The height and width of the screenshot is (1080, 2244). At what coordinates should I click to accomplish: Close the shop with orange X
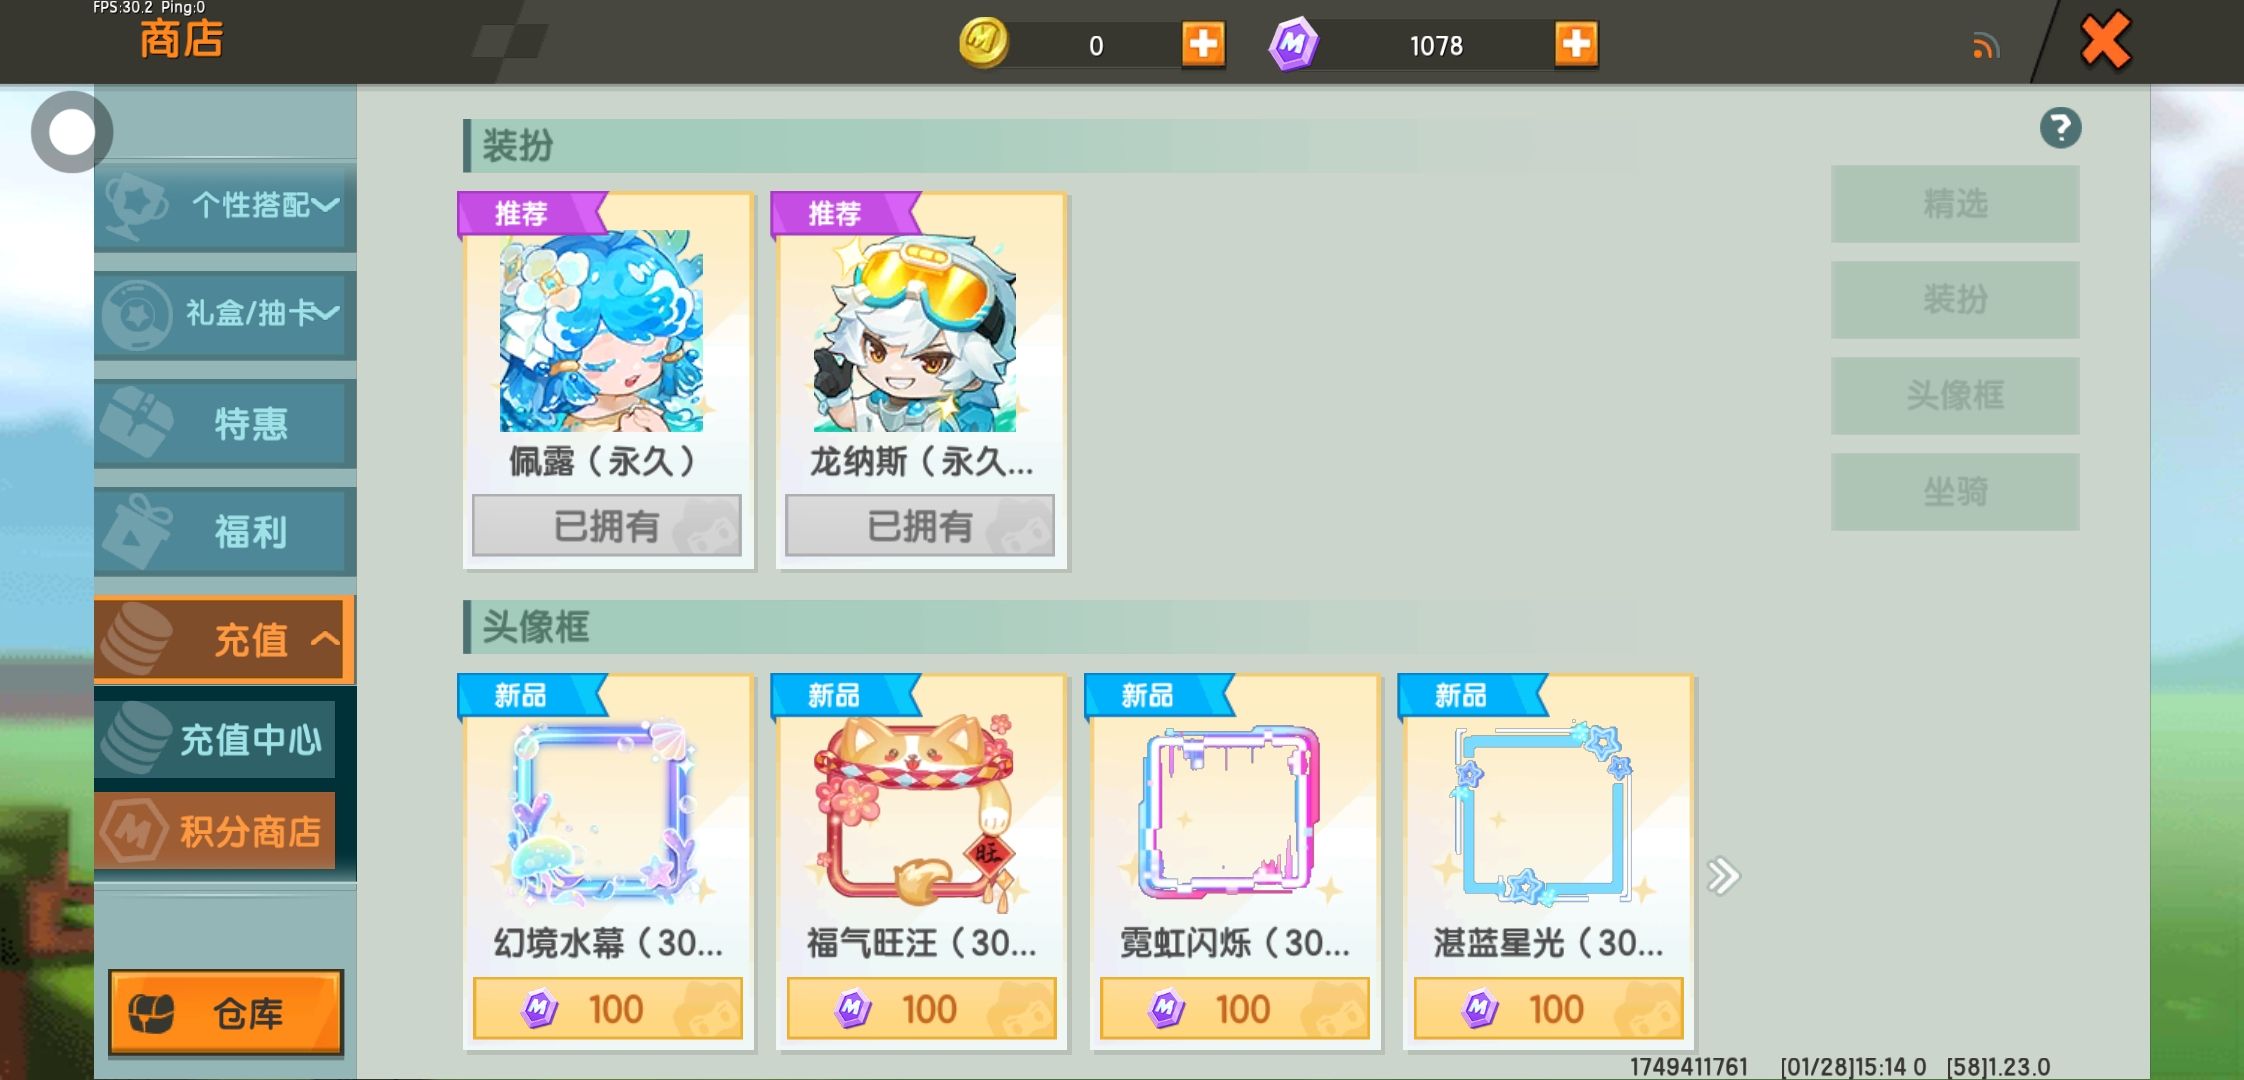pyautogui.click(x=2105, y=41)
